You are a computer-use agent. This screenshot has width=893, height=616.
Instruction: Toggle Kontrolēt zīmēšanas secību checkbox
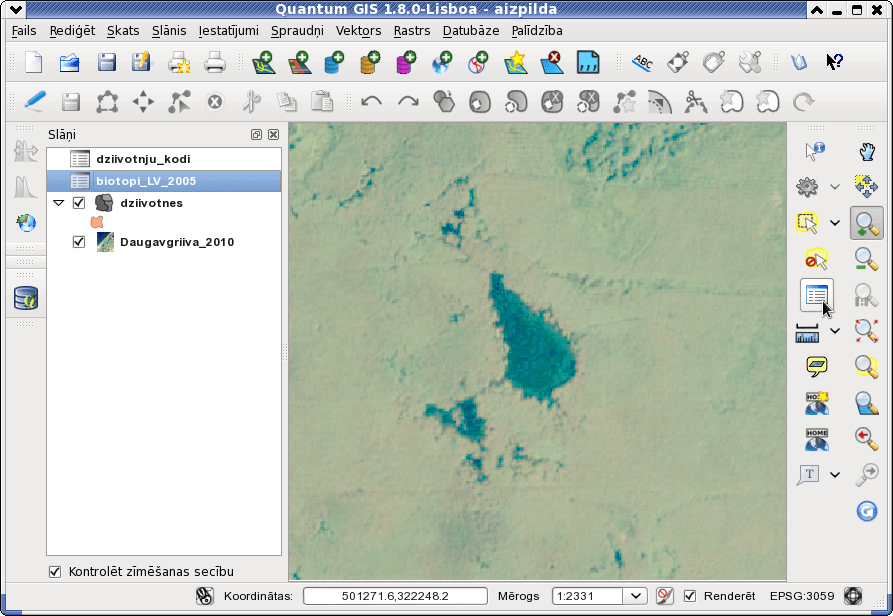(55, 572)
